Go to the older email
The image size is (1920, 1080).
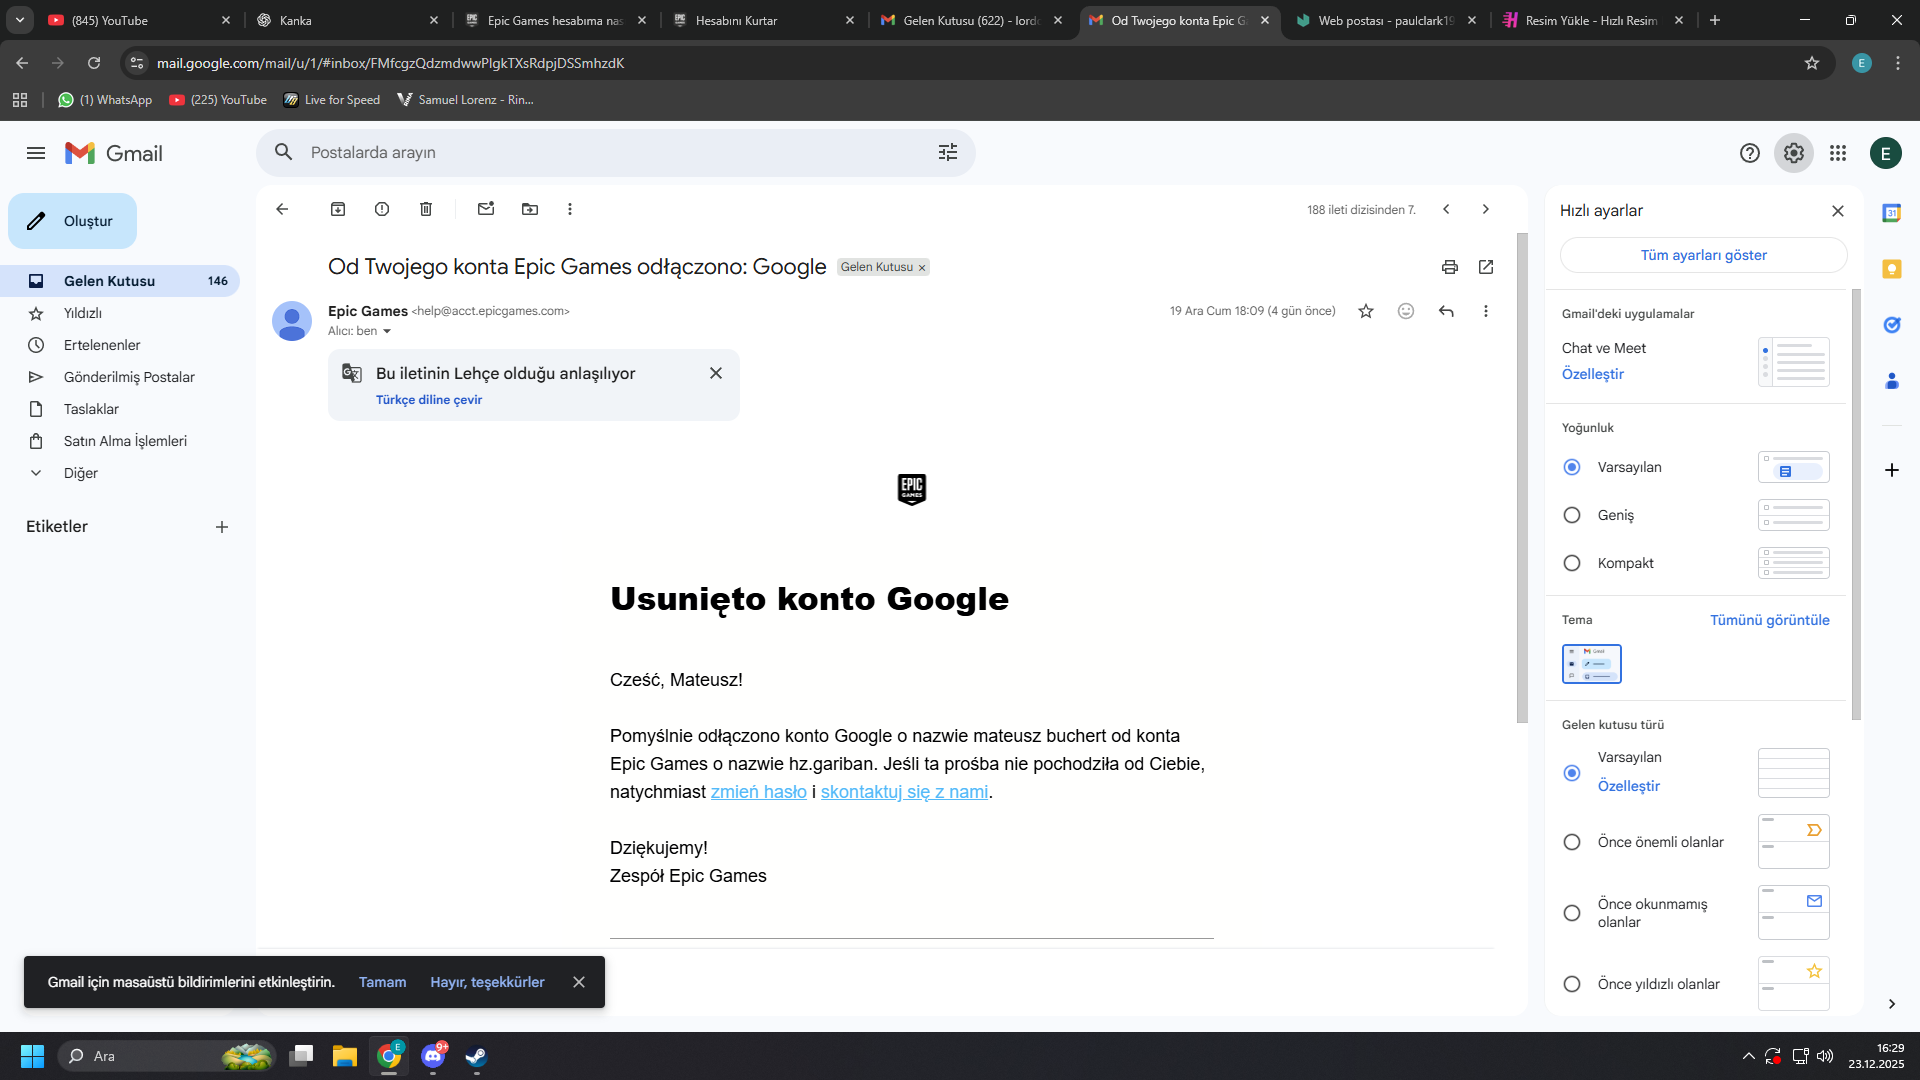(x=1486, y=209)
